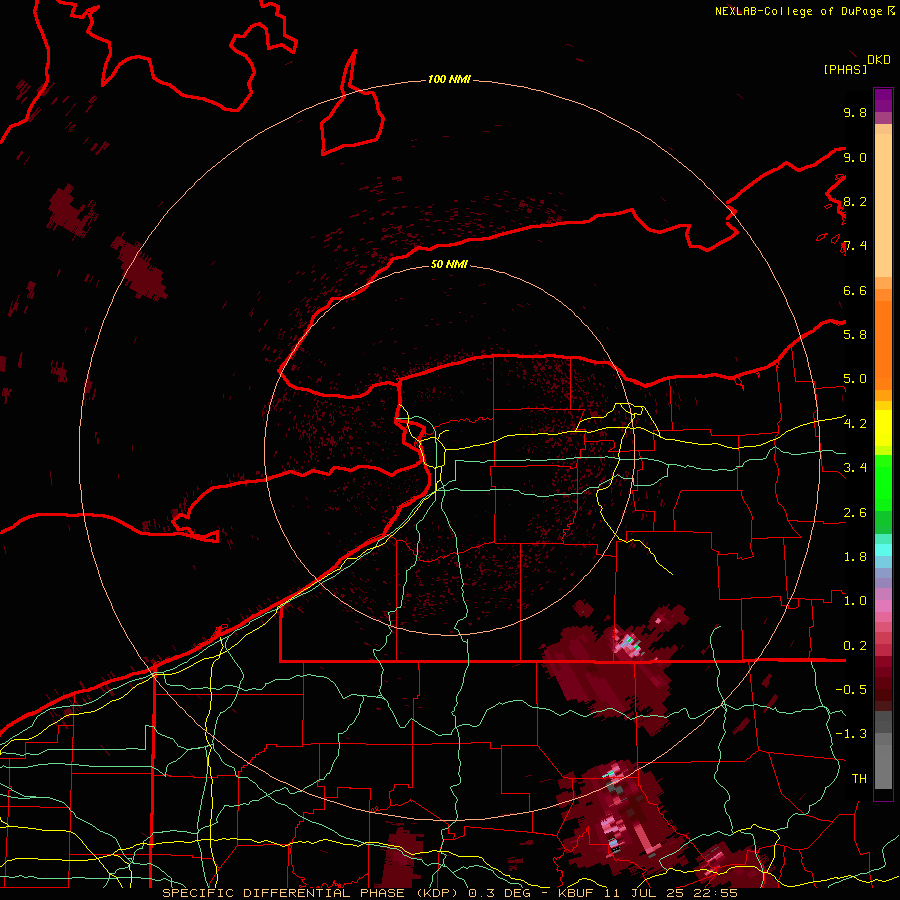Pick the pale peach band of the color bar
Screen dimensions: 900x900
tap(883, 205)
